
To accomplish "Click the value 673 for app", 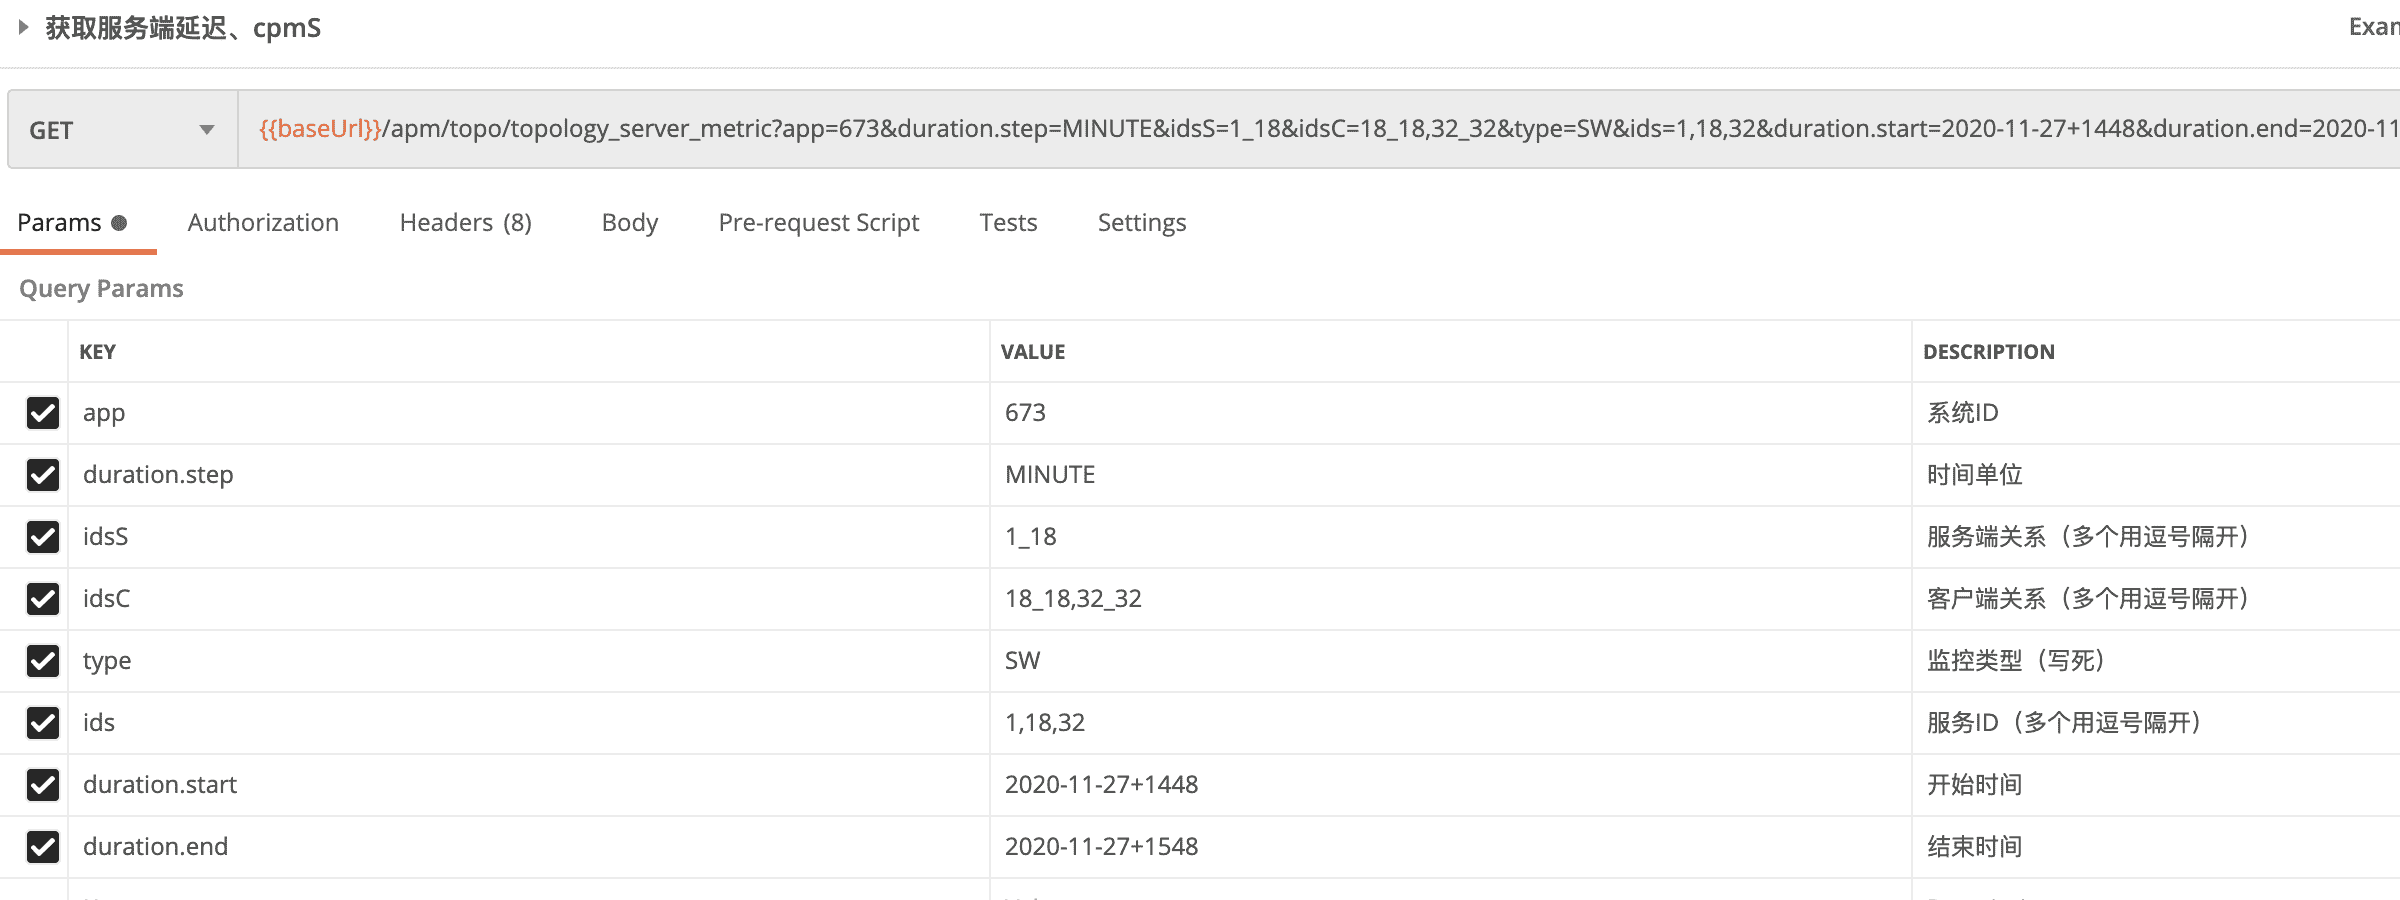I will tap(1025, 413).
